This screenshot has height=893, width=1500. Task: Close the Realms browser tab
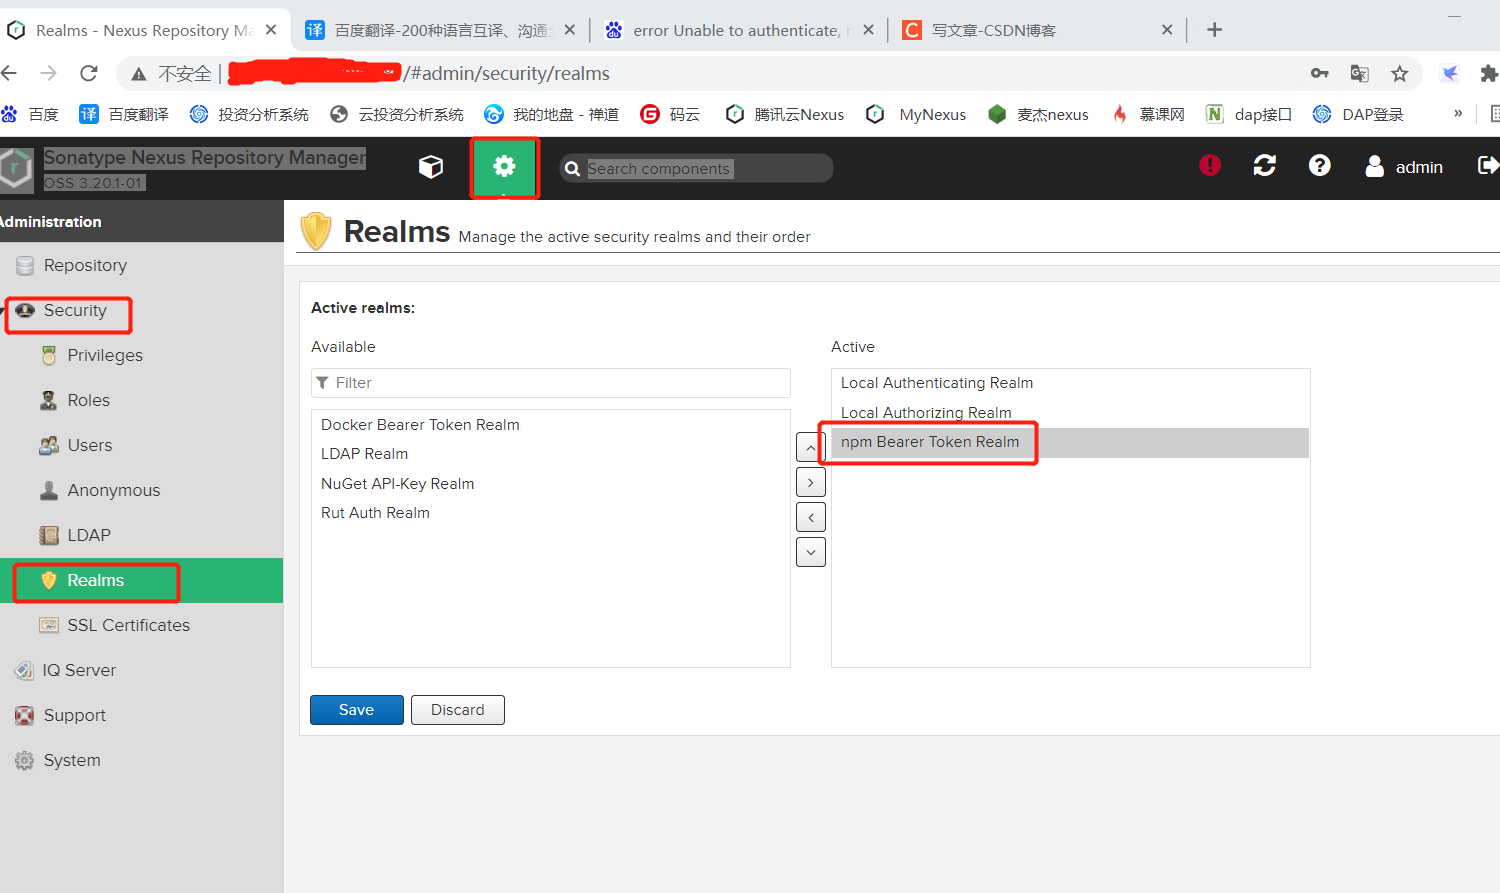coord(271,30)
